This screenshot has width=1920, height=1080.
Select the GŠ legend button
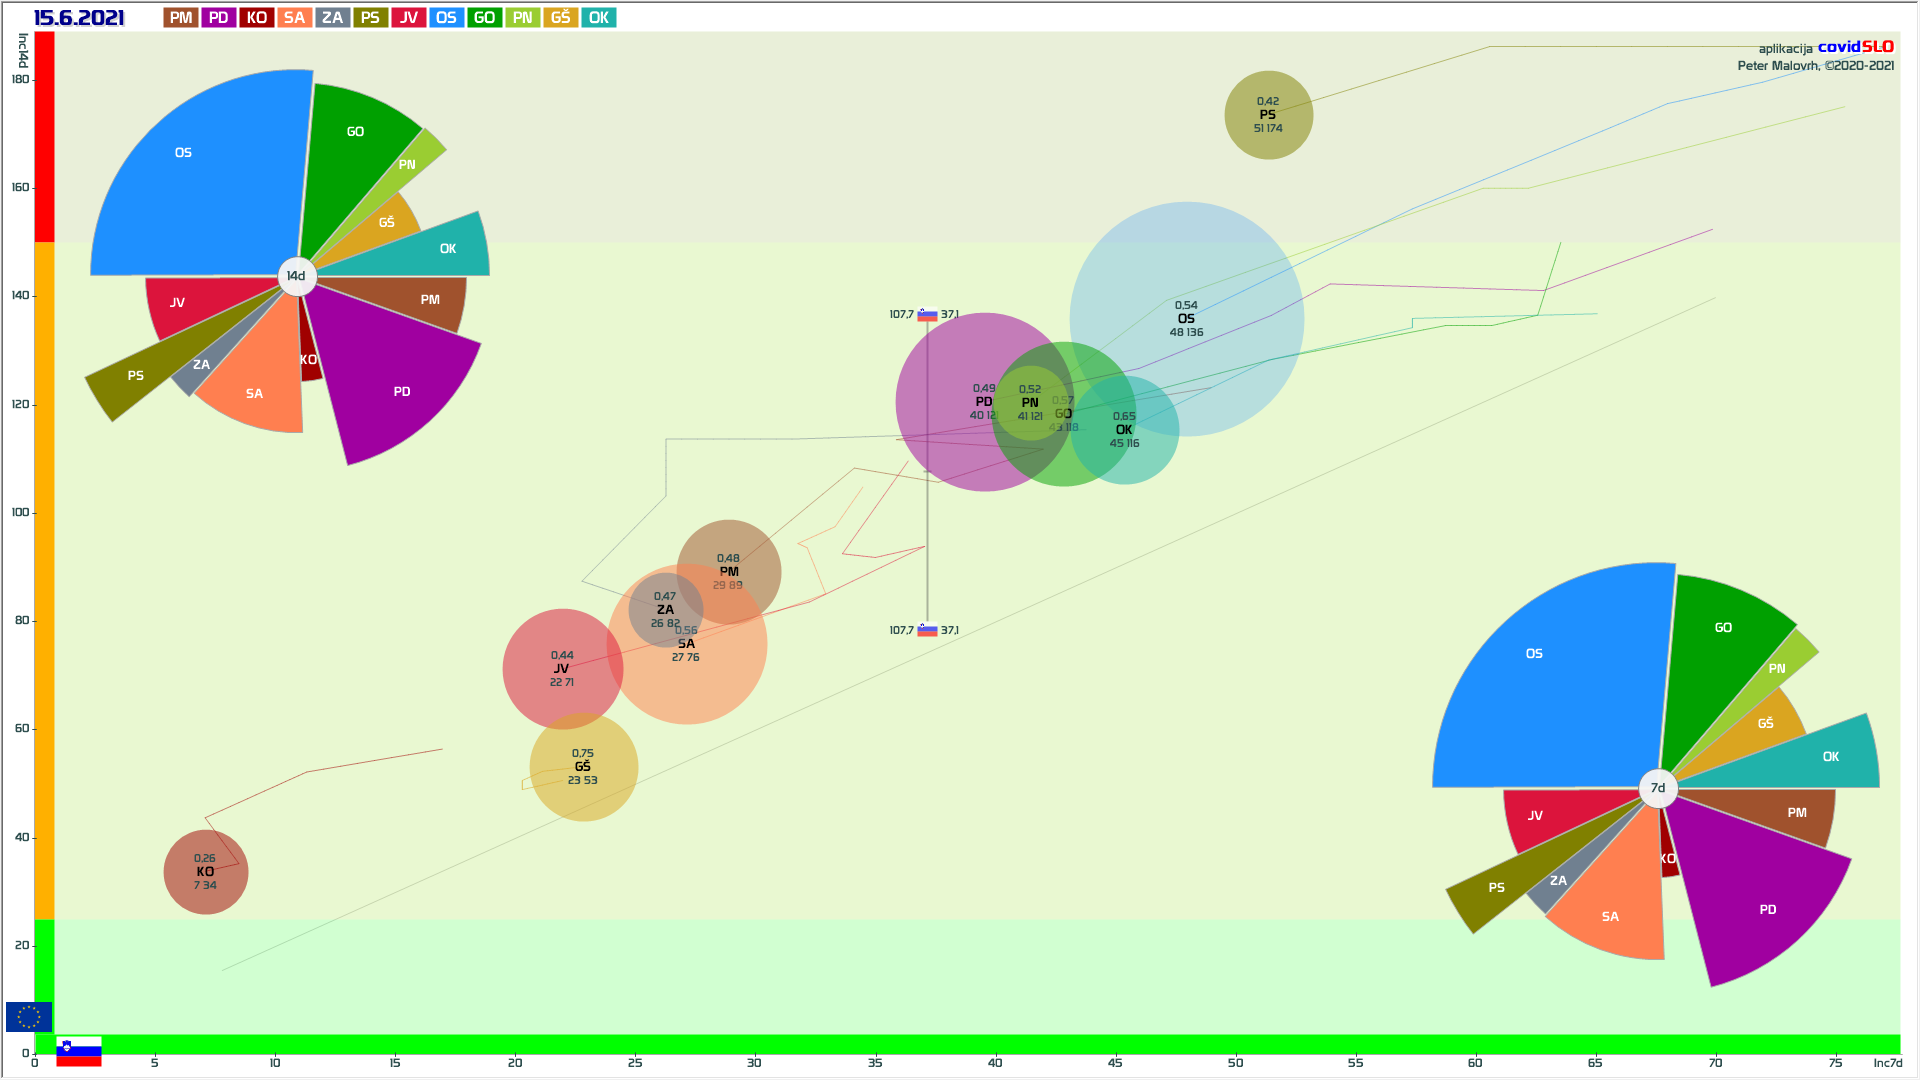[x=561, y=17]
